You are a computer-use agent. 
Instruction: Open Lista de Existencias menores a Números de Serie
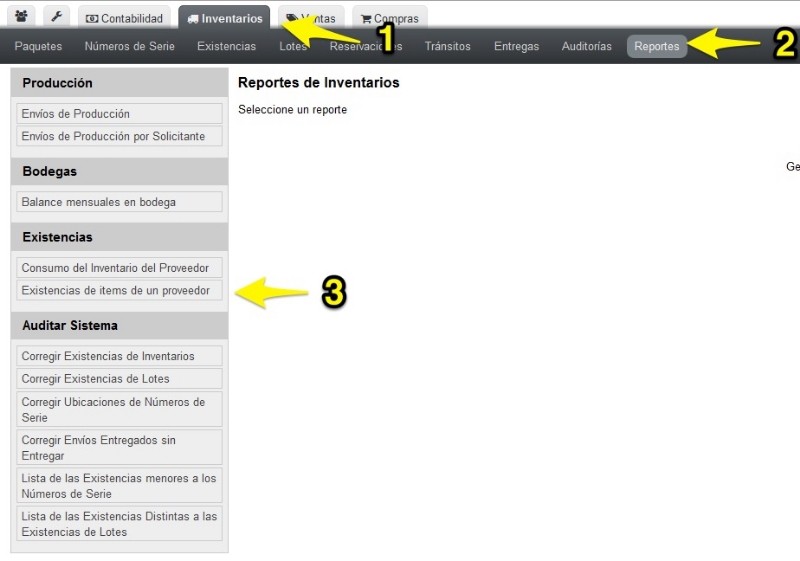119,486
